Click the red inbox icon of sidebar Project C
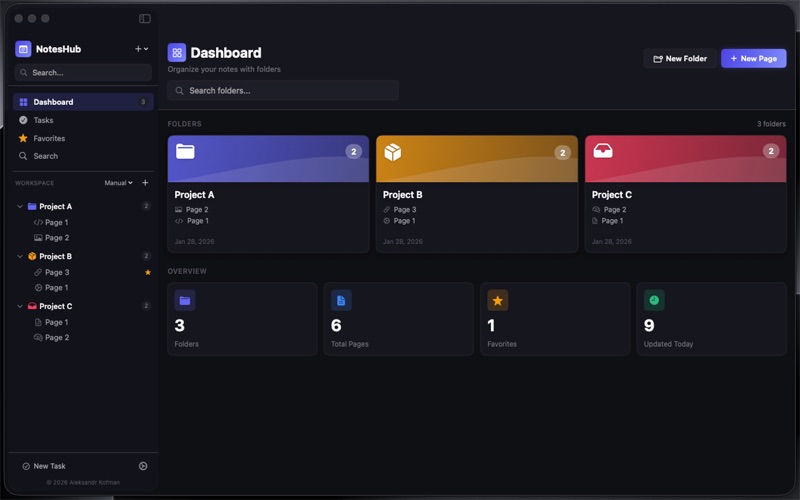 [32, 307]
